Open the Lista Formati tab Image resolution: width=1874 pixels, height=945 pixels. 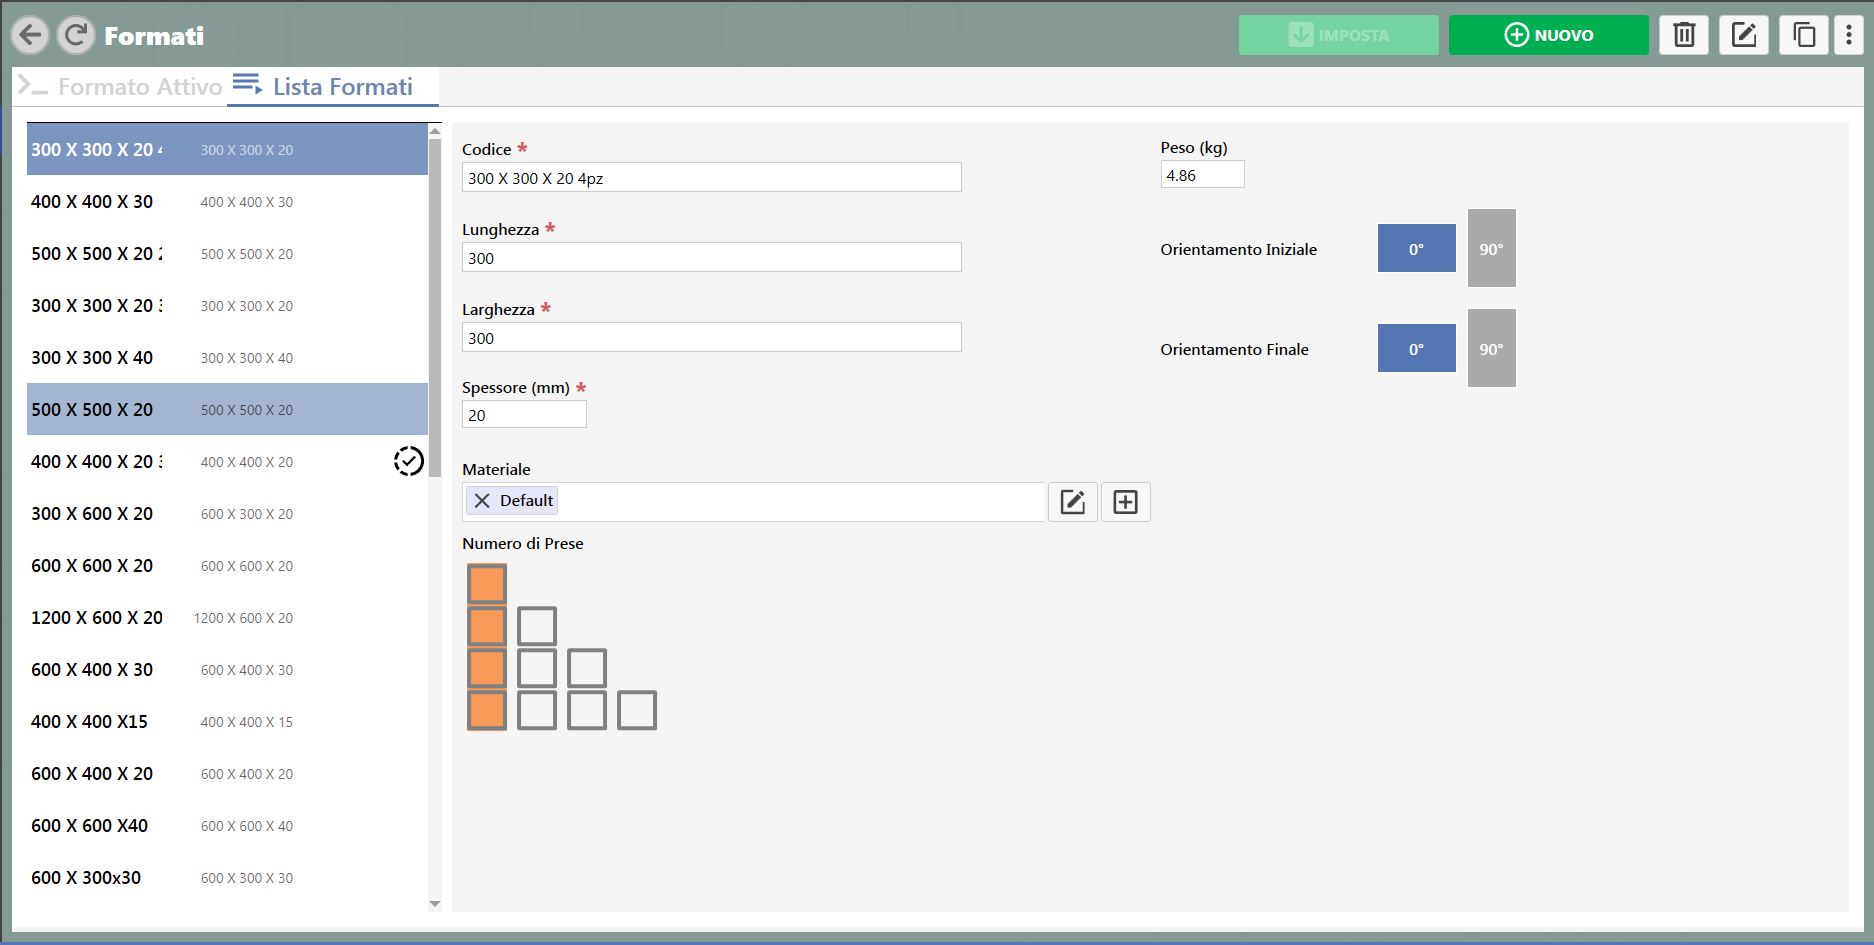coord(332,87)
